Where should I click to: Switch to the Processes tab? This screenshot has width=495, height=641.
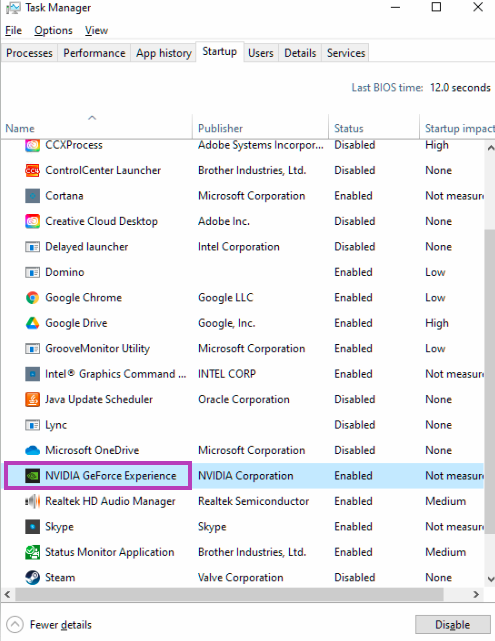tap(29, 53)
